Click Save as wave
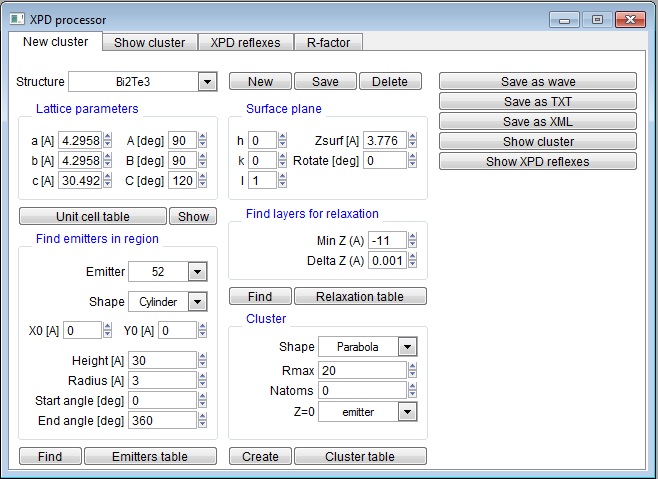Image resolution: width=658 pixels, height=479 pixels. tap(538, 81)
